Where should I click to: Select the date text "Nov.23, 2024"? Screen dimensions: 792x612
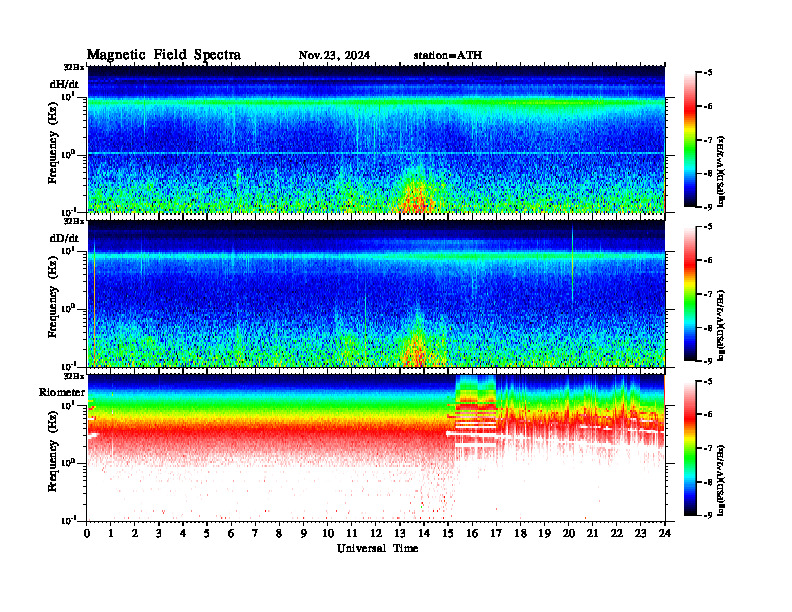click(x=334, y=56)
